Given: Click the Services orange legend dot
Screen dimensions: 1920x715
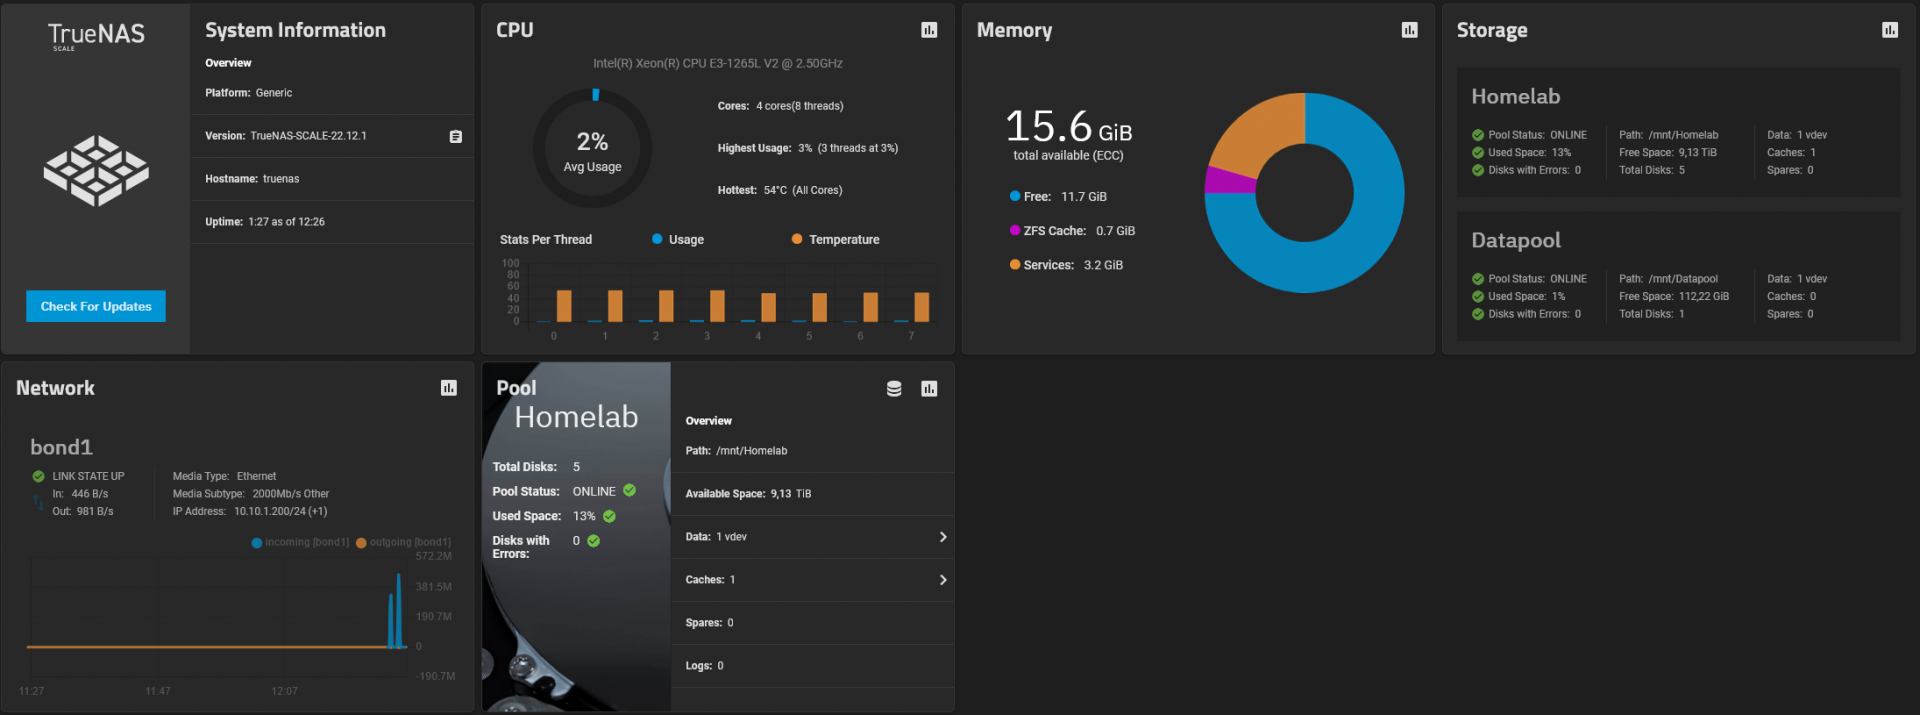Looking at the screenshot, I should click(x=1015, y=265).
